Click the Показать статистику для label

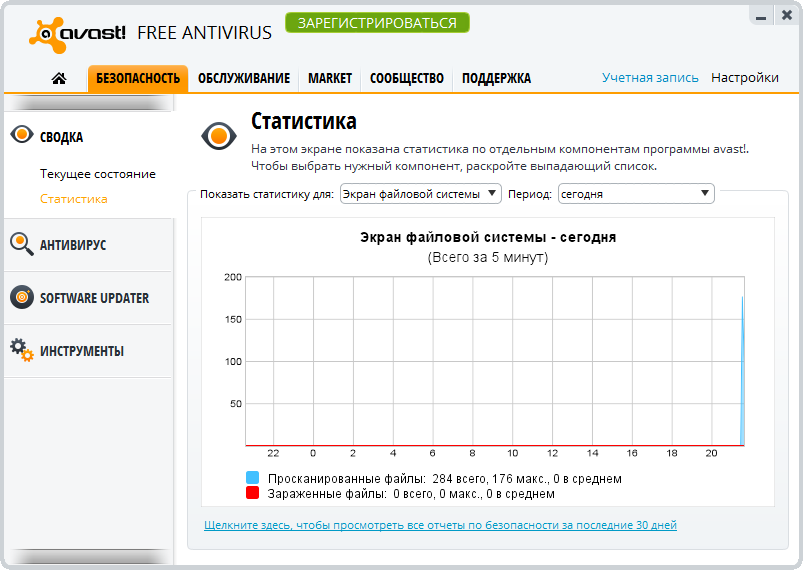(x=267, y=194)
